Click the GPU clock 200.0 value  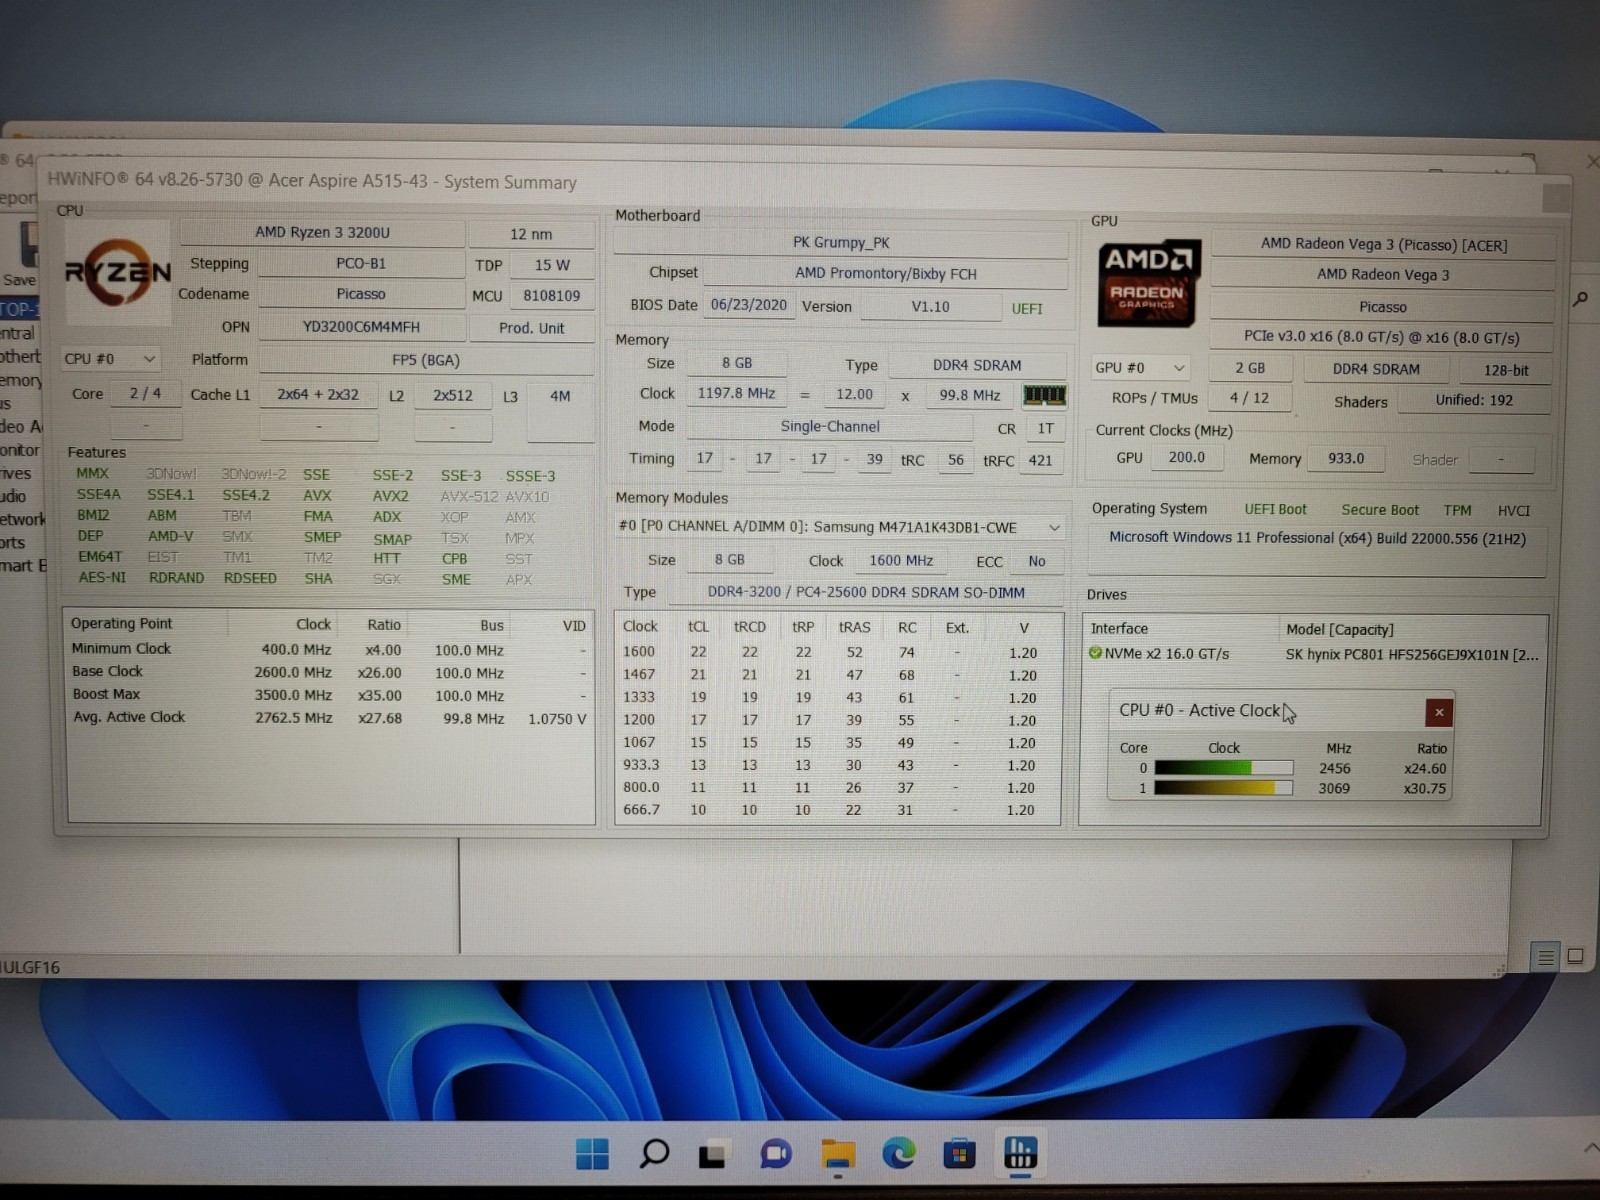coord(1187,458)
